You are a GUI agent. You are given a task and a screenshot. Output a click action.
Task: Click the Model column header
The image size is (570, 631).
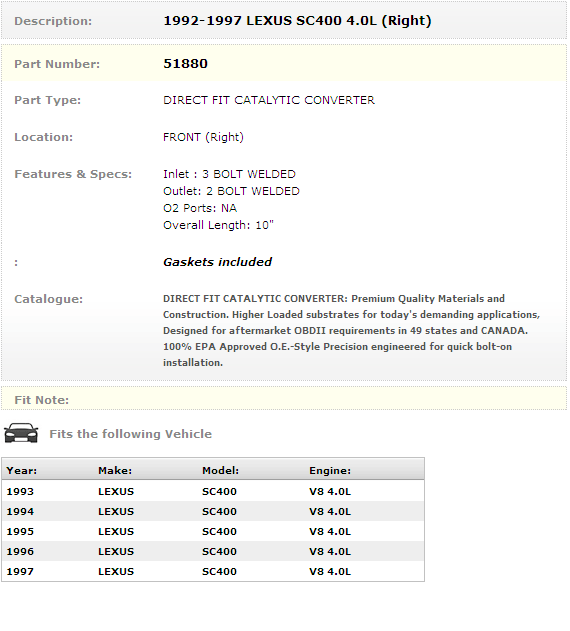[x=221, y=470]
